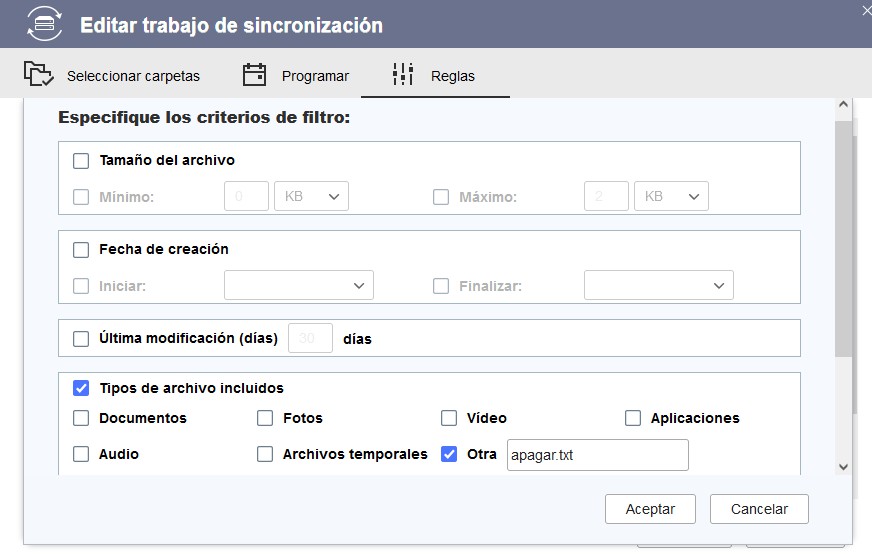Open the Mínimo size unit KB dropdown
Viewport: 872px width, 554px height.
(x=311, y=197)
